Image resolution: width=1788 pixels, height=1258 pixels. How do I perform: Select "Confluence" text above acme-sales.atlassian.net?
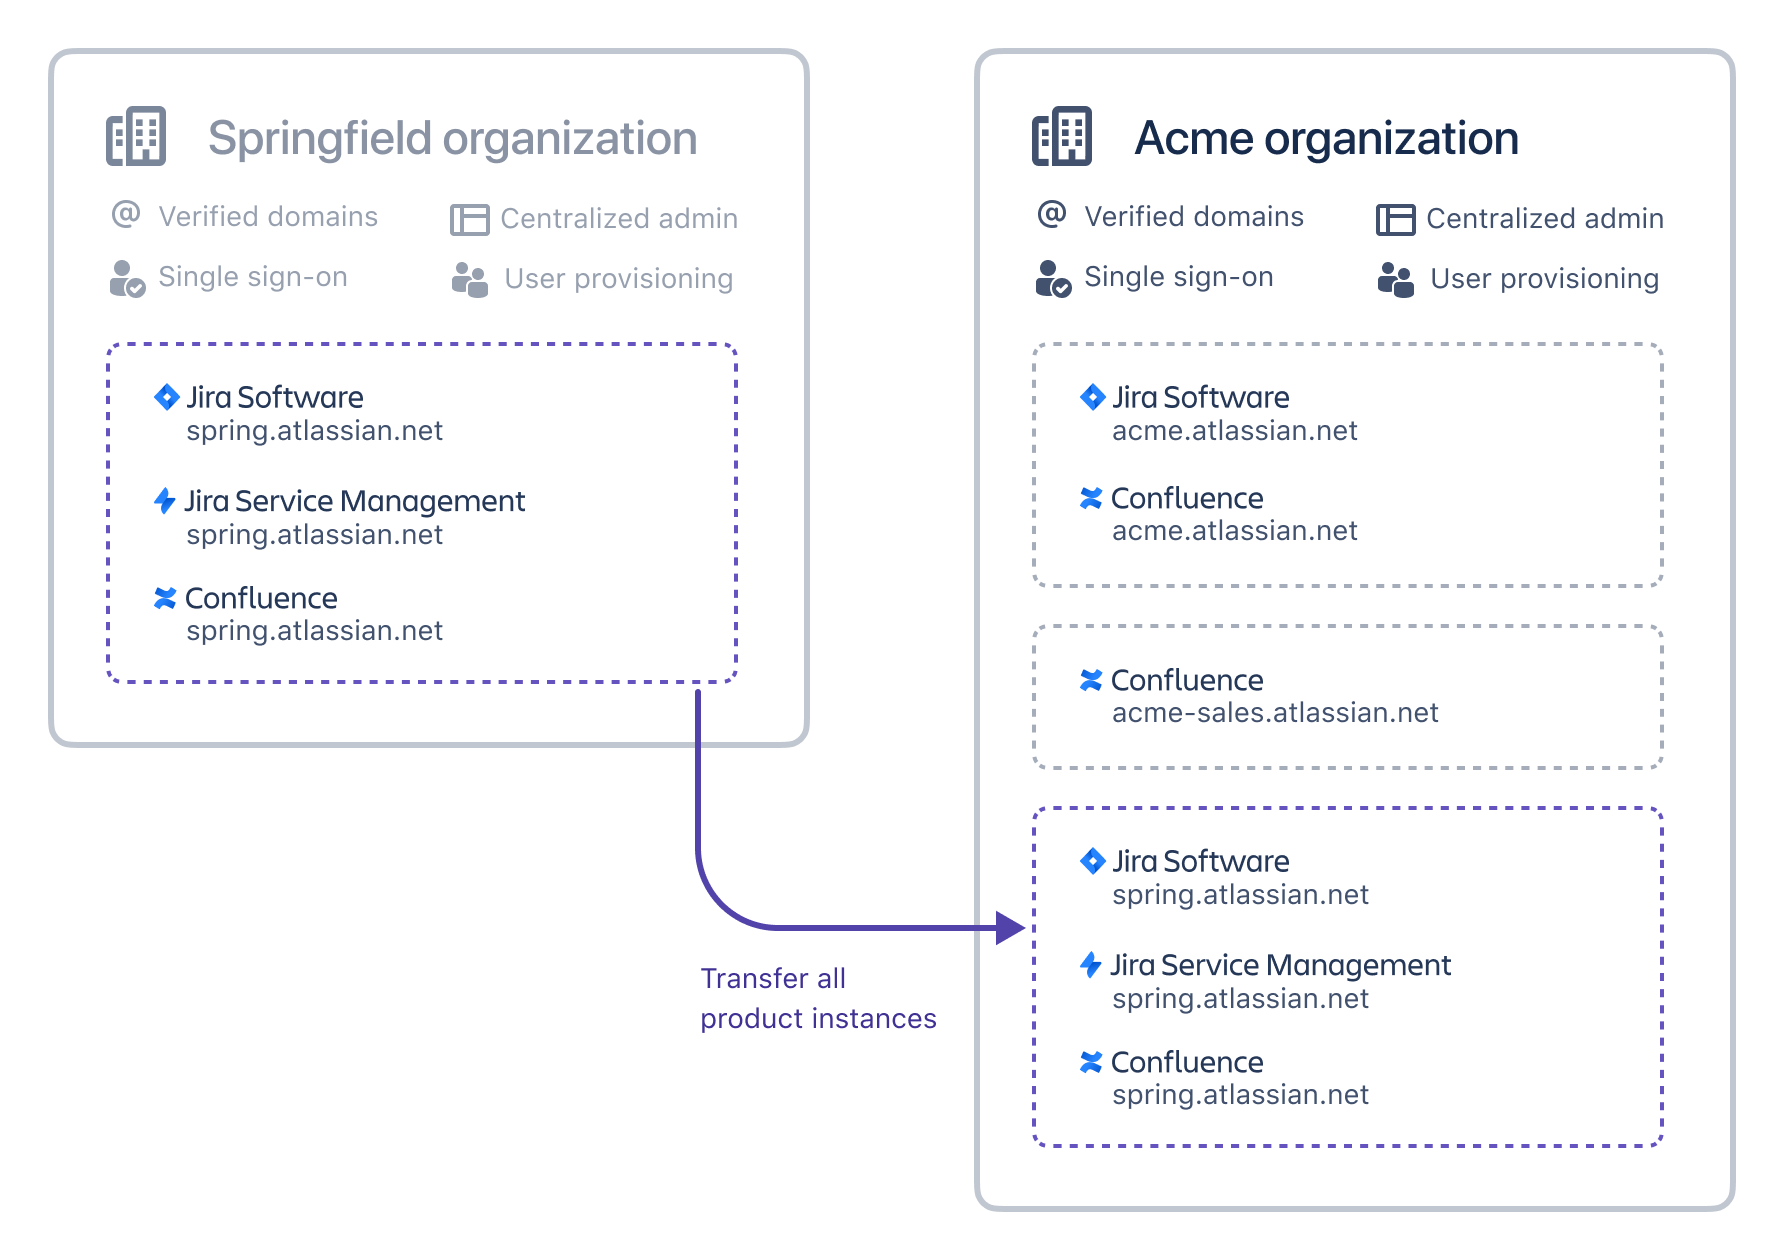click(x=1187, y=680)
